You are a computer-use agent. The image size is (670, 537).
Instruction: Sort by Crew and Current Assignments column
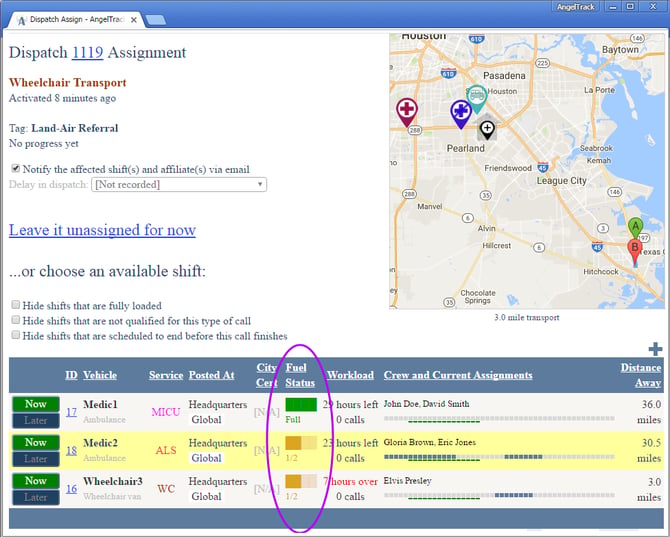point(458,375)
